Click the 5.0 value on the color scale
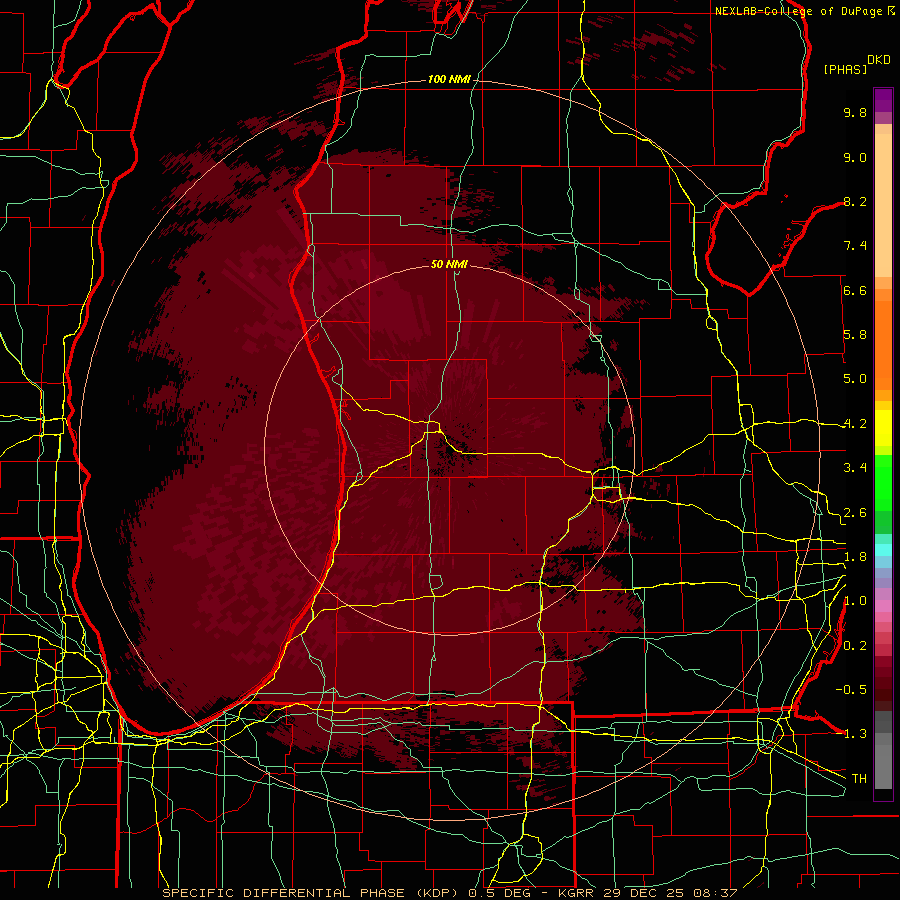The image size is (900, 900). 855,379
